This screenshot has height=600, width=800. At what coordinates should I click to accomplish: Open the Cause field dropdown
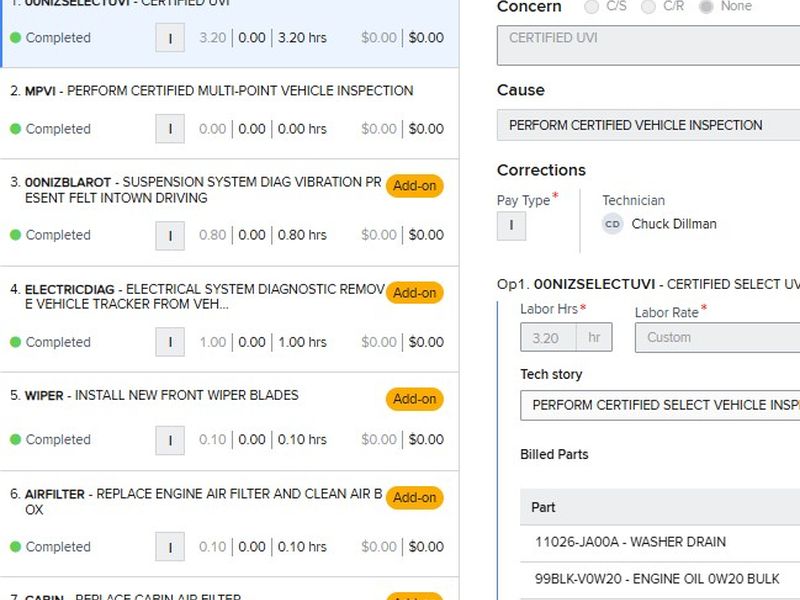(x=648, y=125)
